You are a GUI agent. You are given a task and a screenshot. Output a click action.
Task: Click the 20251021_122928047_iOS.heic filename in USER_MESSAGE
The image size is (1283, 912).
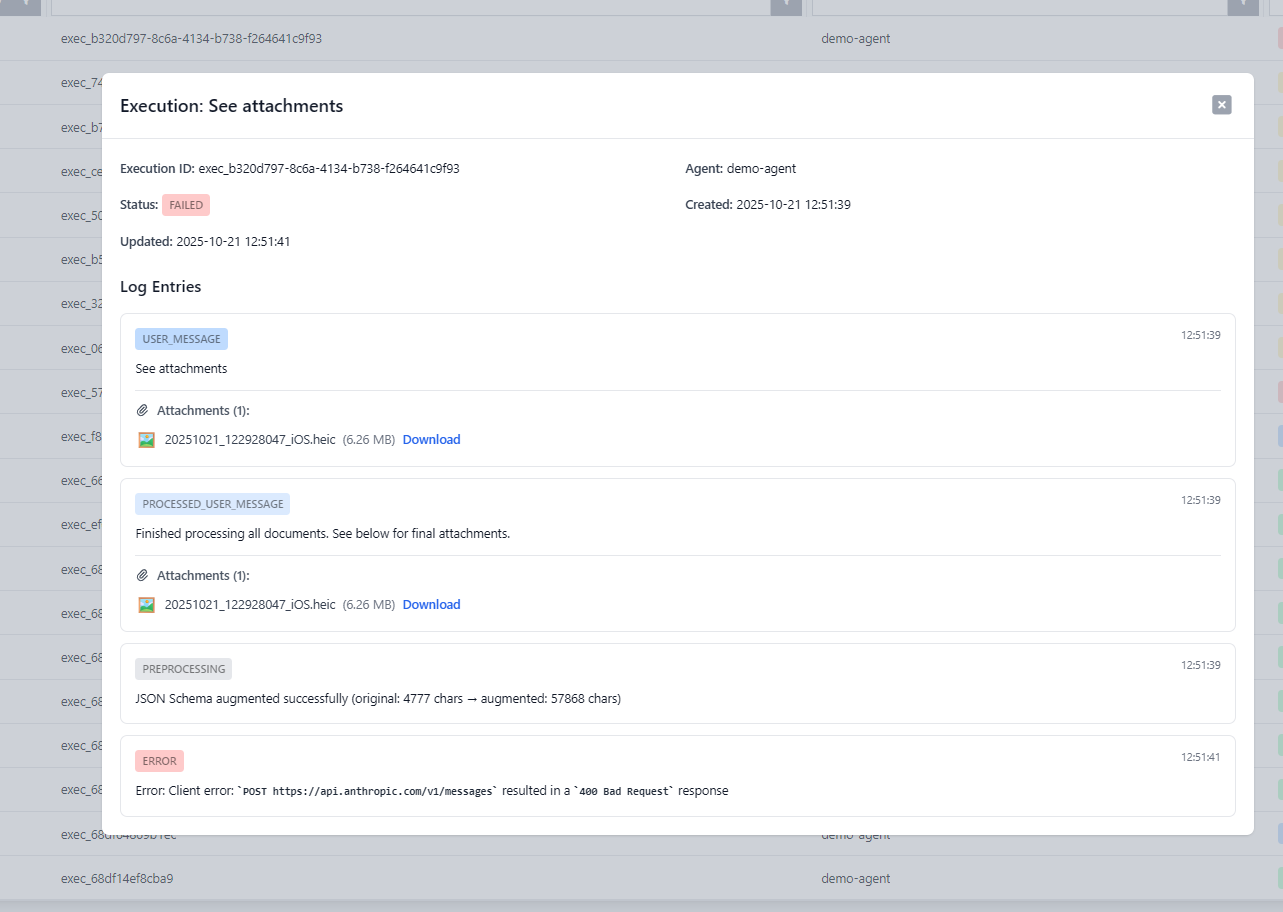click(x=250, y=440)
